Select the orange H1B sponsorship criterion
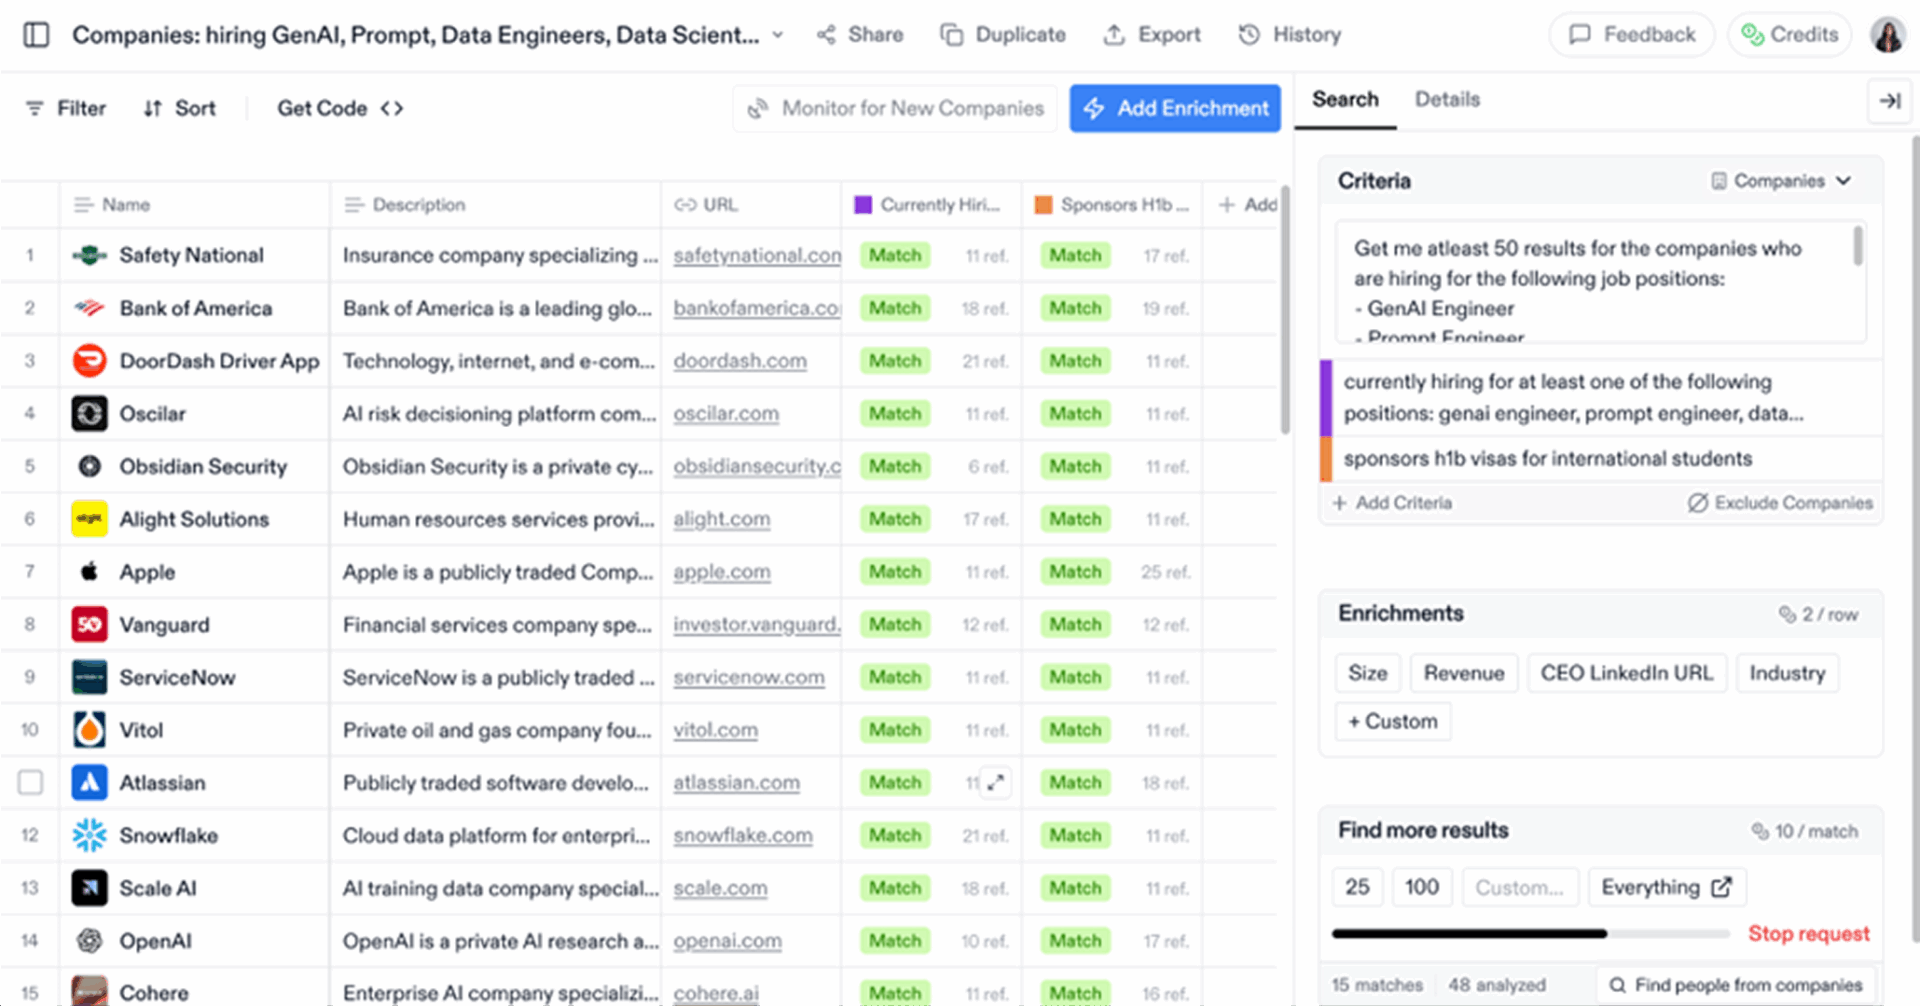1920x1006 pixels. coord(1601,459)
